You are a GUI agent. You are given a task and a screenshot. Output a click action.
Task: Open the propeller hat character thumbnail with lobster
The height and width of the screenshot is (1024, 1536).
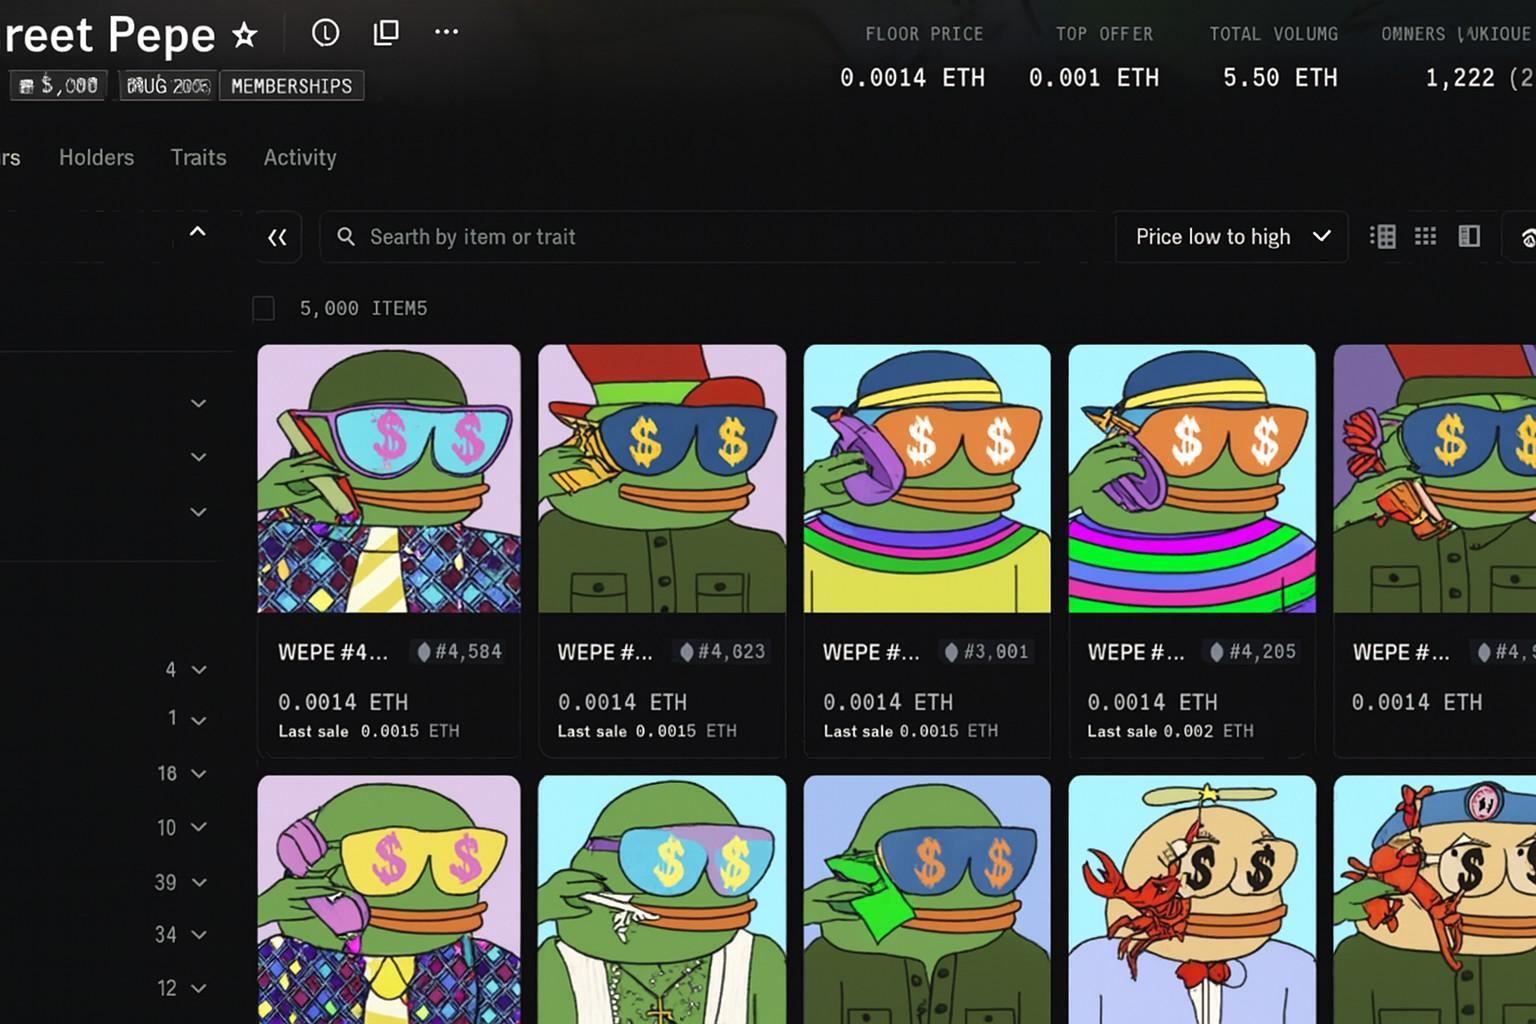[1192, 900]
